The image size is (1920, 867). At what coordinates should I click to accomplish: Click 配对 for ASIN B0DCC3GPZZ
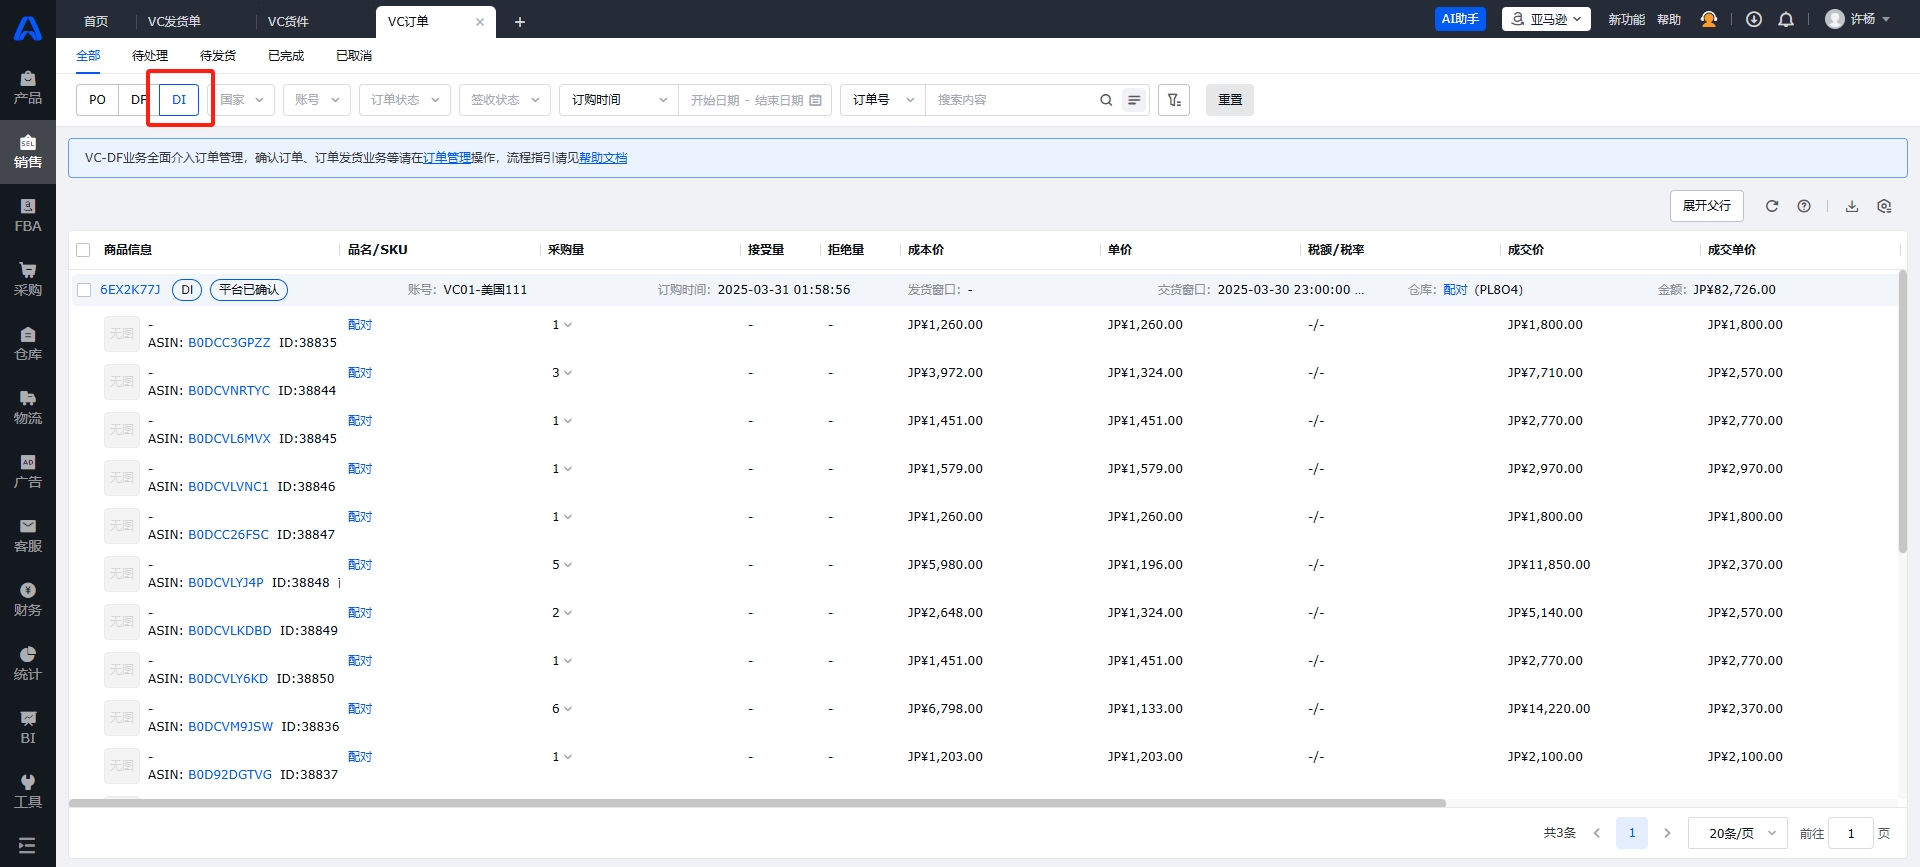pos(360,325)
